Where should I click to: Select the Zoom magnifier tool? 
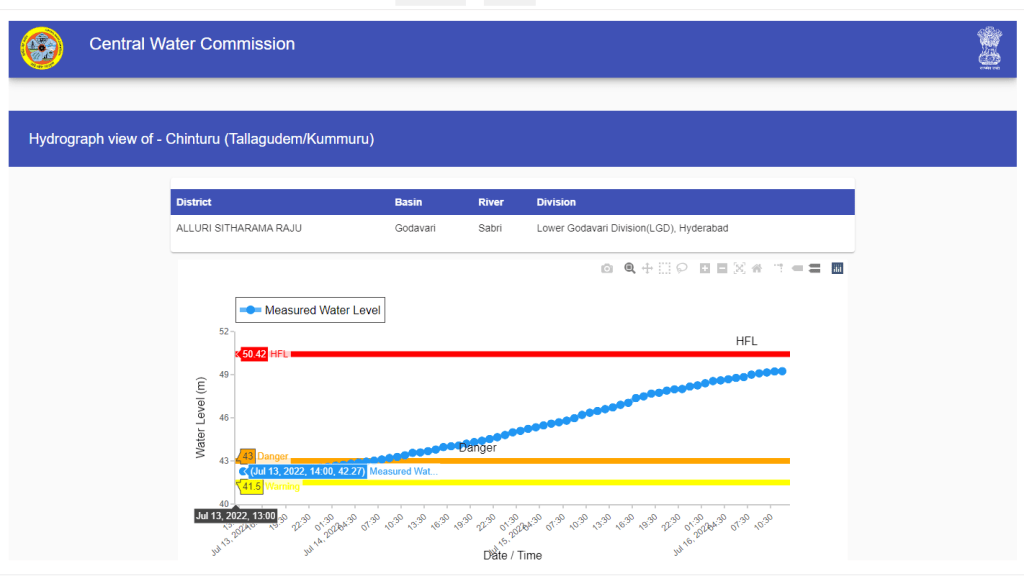coord(630,268)
